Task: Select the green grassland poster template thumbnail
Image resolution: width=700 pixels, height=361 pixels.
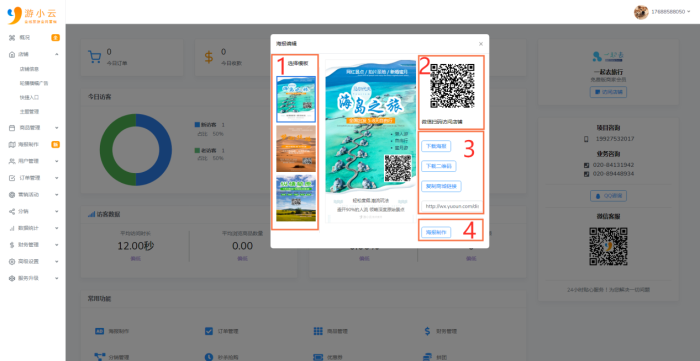Action: pos(296,198)
